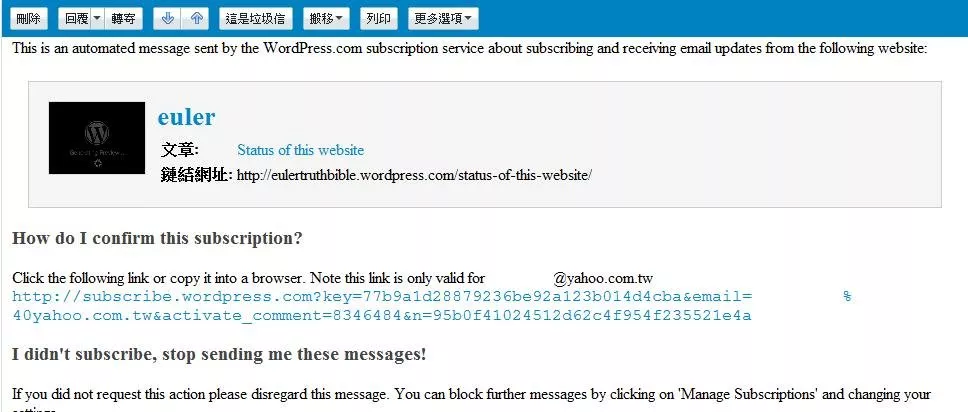Click the 鏈結網址 label in blog card
968x412 pixels.
click(196, 175)
